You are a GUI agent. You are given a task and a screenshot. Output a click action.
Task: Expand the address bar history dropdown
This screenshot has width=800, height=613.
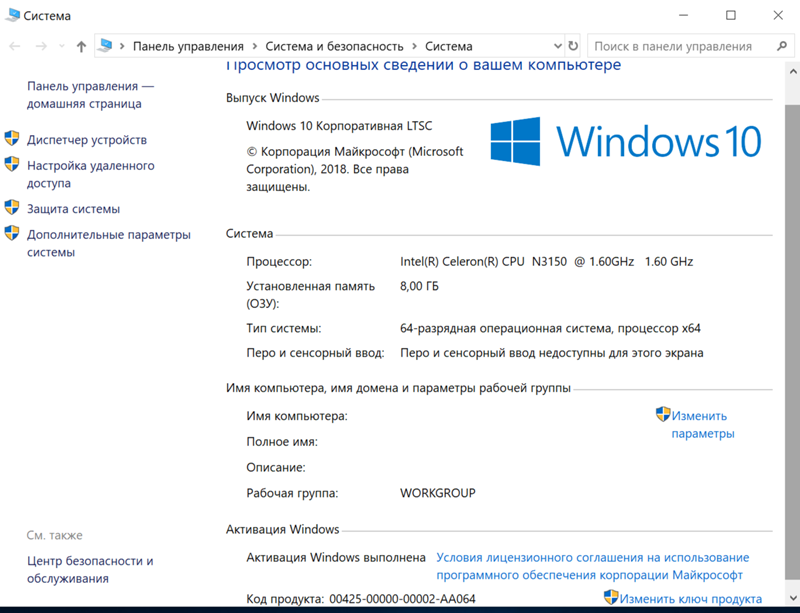pyautogui.click(x=558, y=46)
